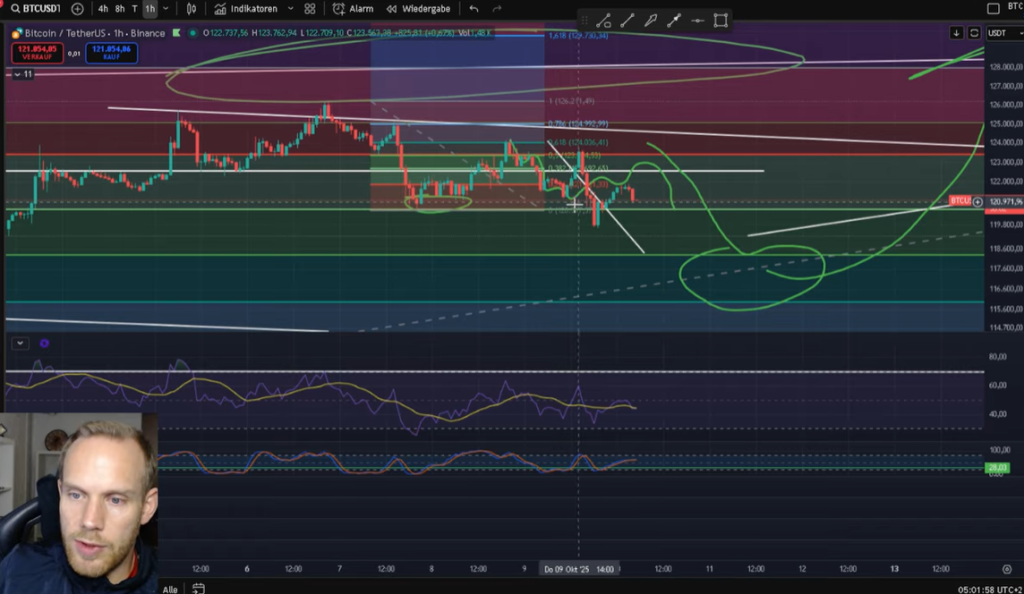The width and height of the screenshot is (1024, 594).
Task: Expand the indicator favorites dropdown arrow
Action: click(289, 8)
